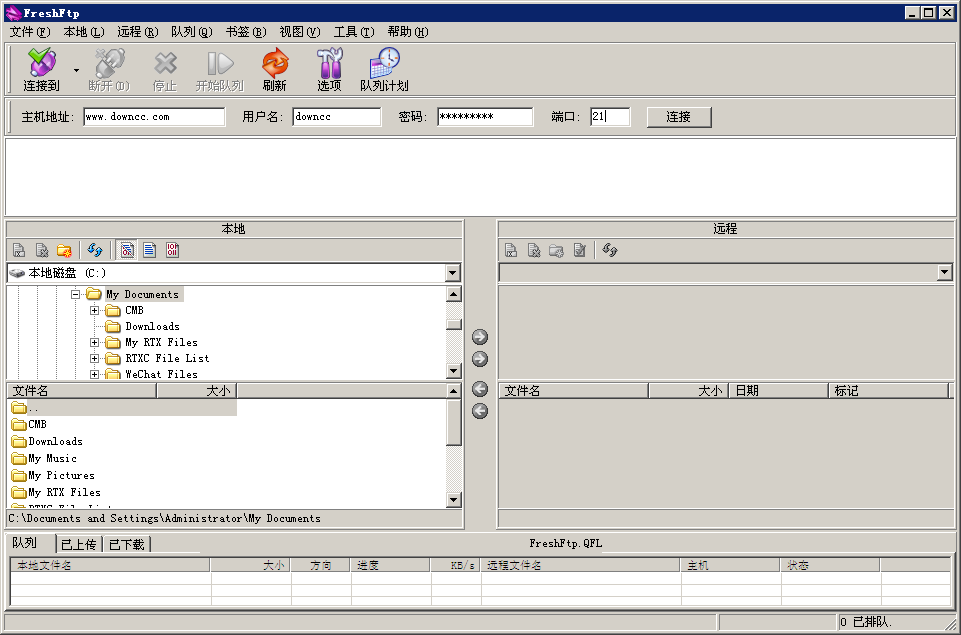
Task: Open the local drive dropdown showing 本地磁盘 (C:)
Action: [453, 272]
